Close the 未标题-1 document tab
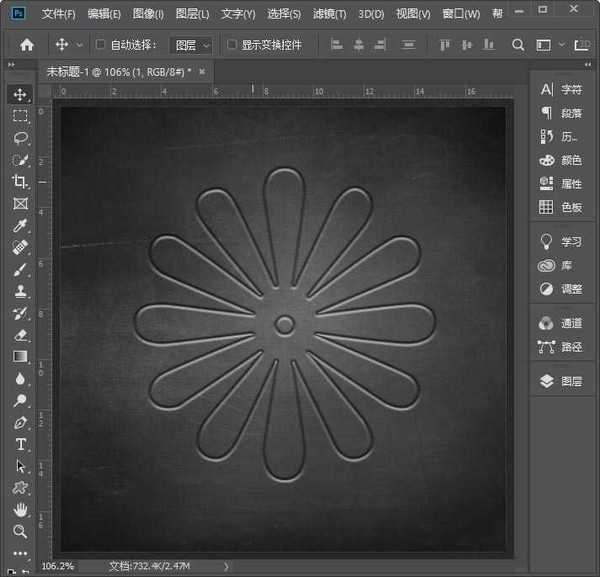 point(202,72)
